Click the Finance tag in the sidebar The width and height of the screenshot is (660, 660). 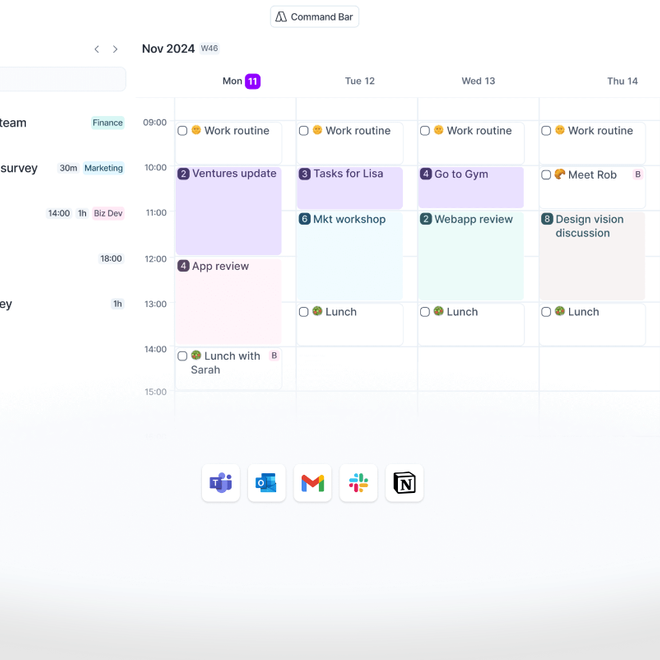(108, 122)
